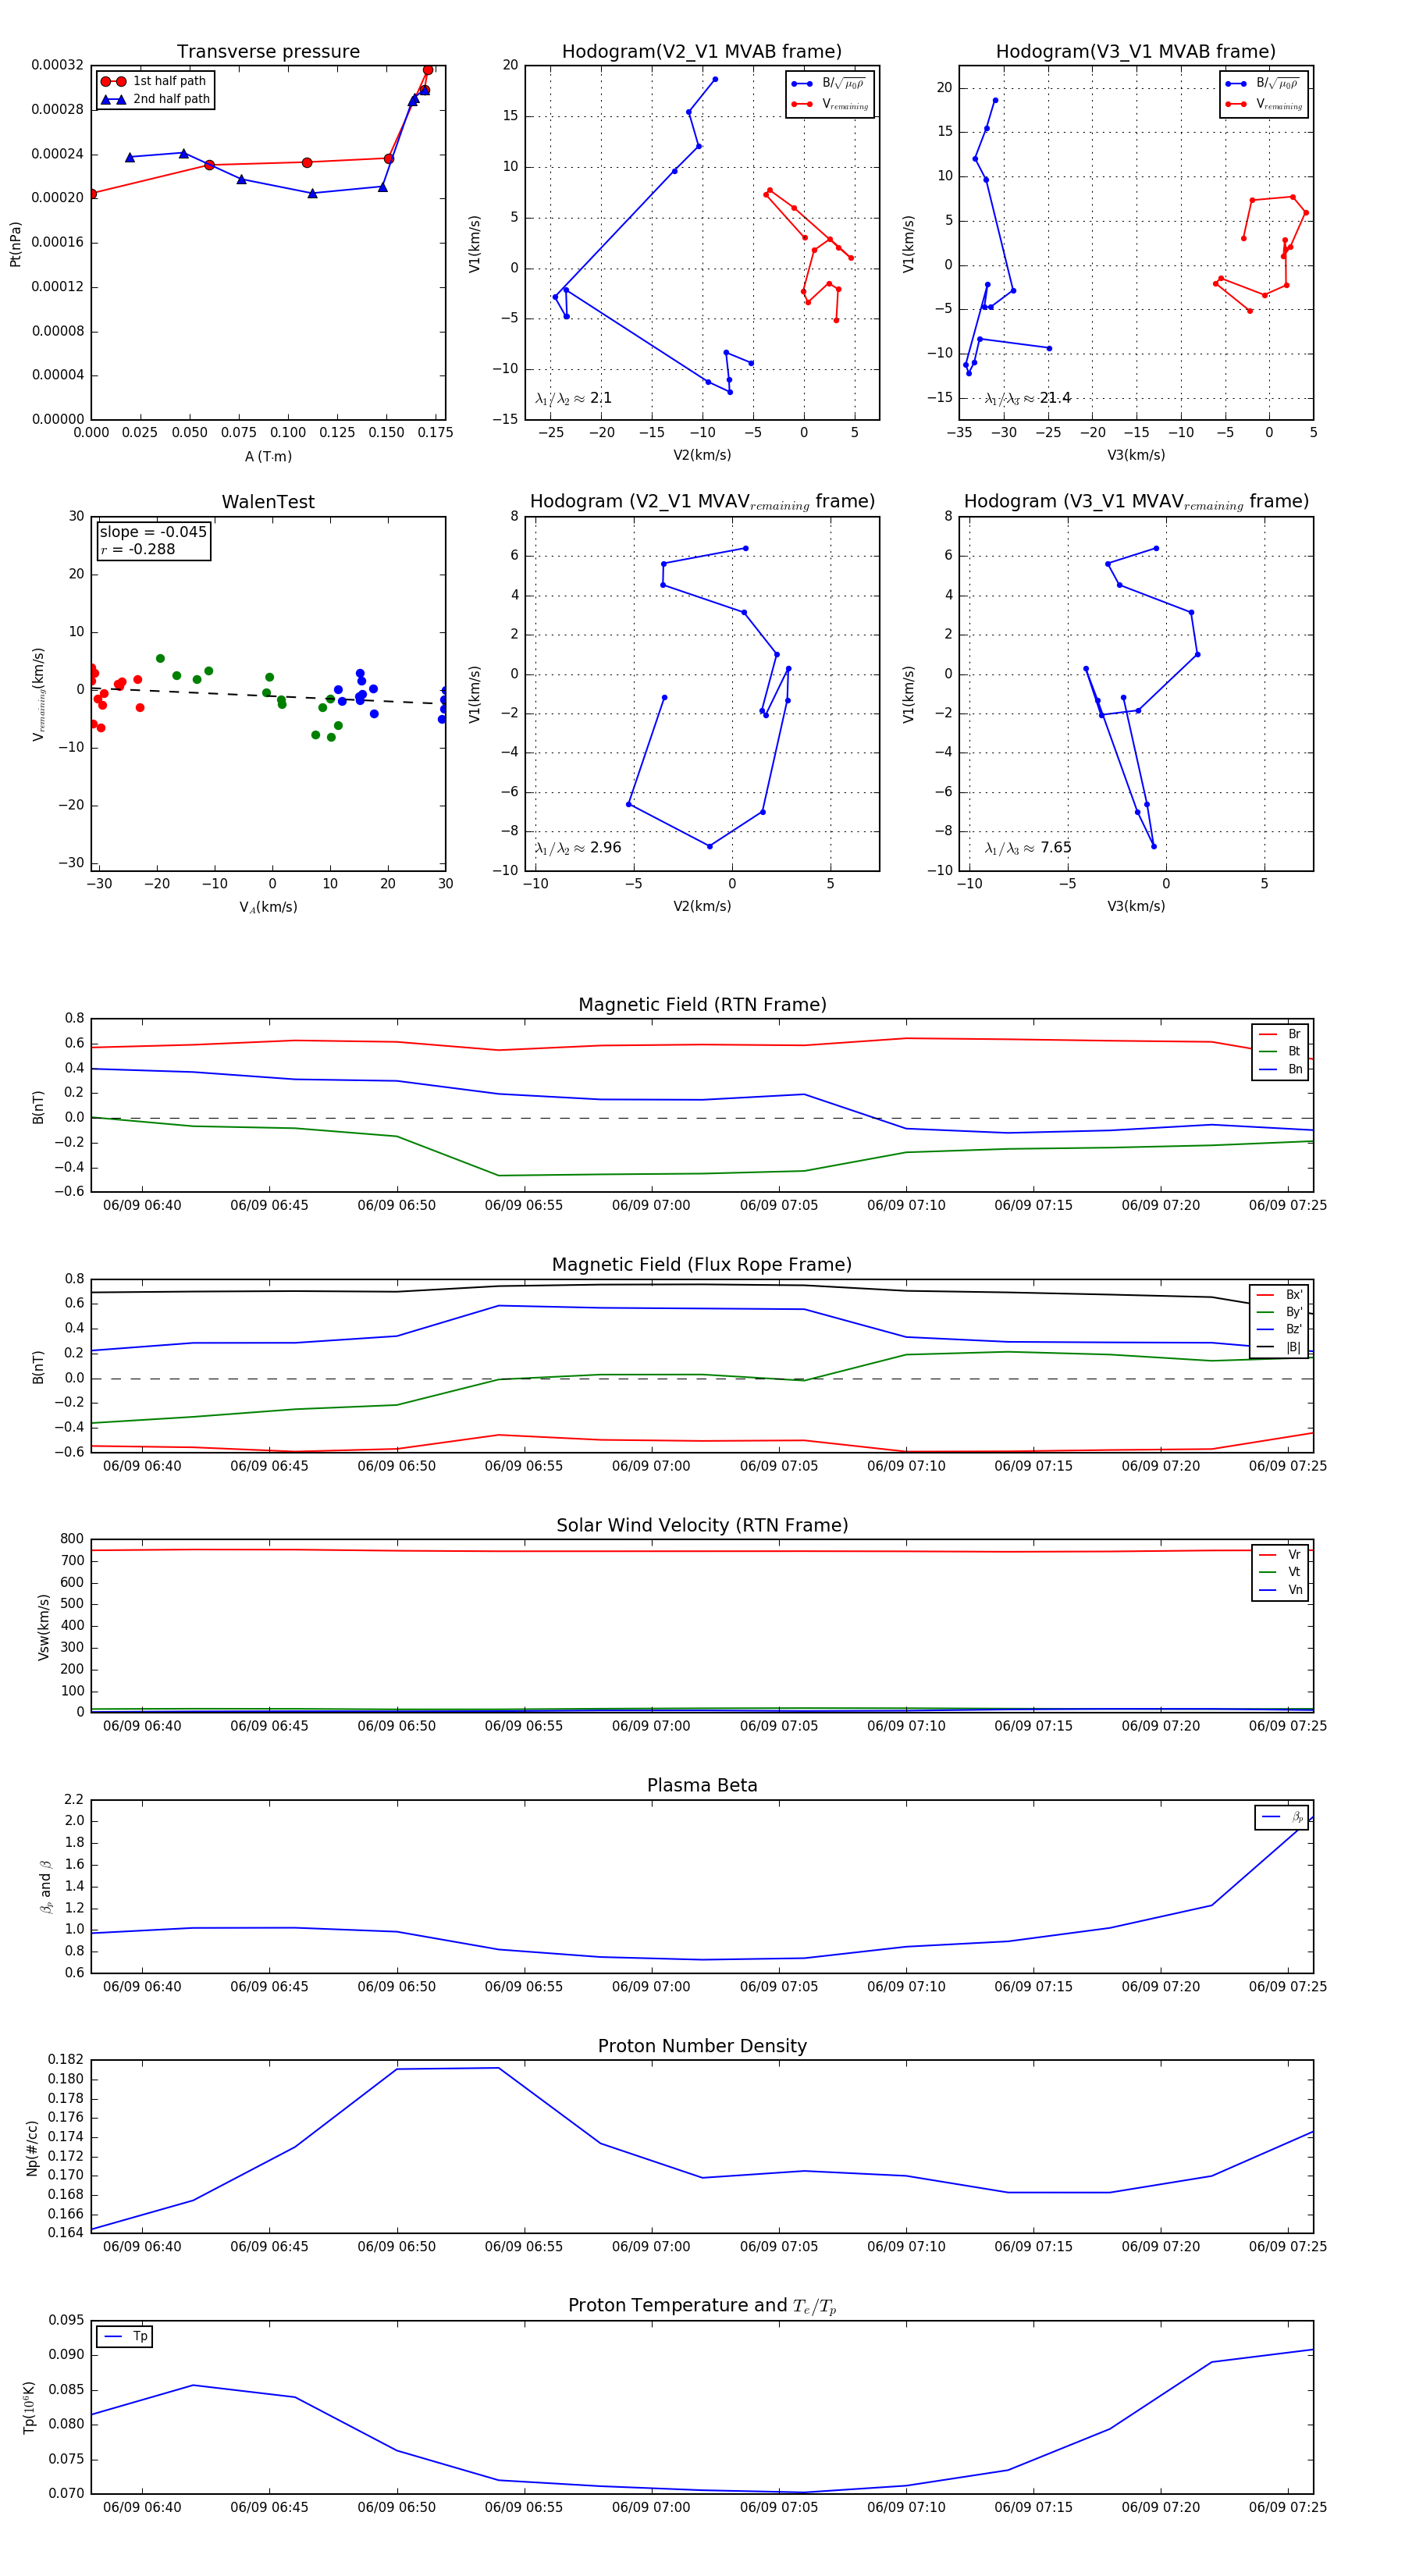
Task: Click the "Hodogram(V2_V1 MVAB frame)" title
Action: pos(702,52)
